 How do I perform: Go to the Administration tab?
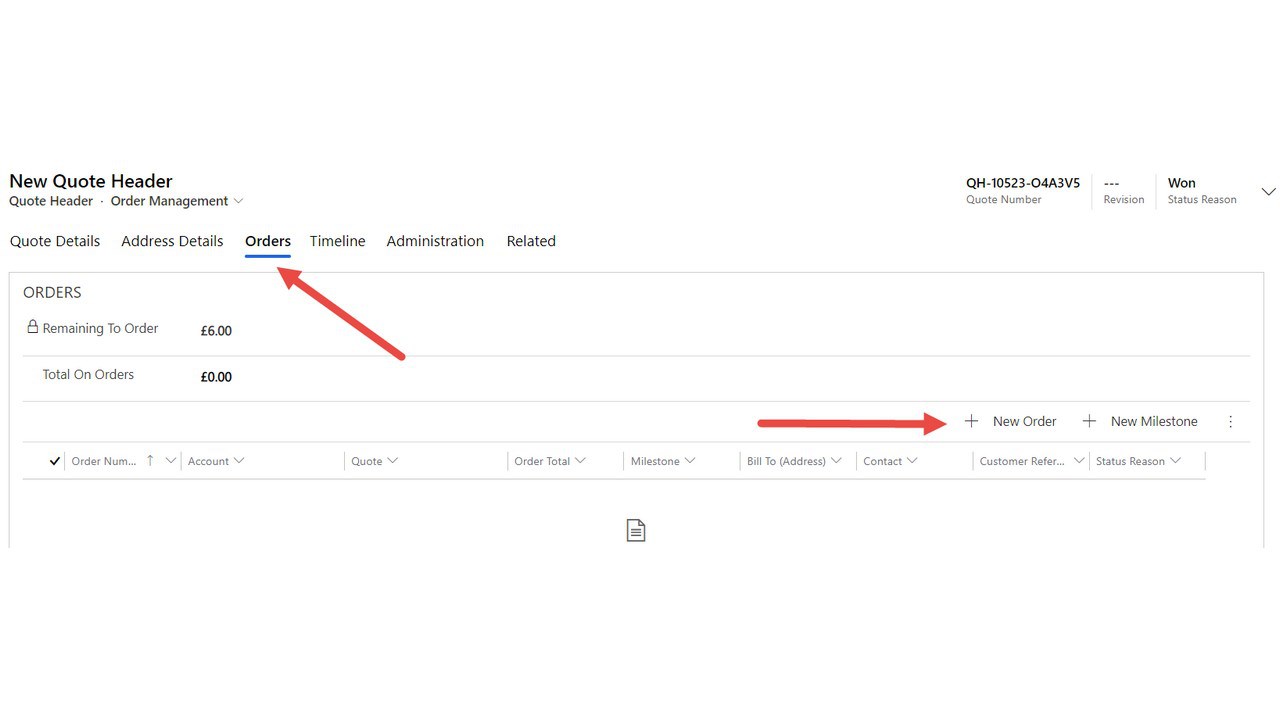click(435, 241)
